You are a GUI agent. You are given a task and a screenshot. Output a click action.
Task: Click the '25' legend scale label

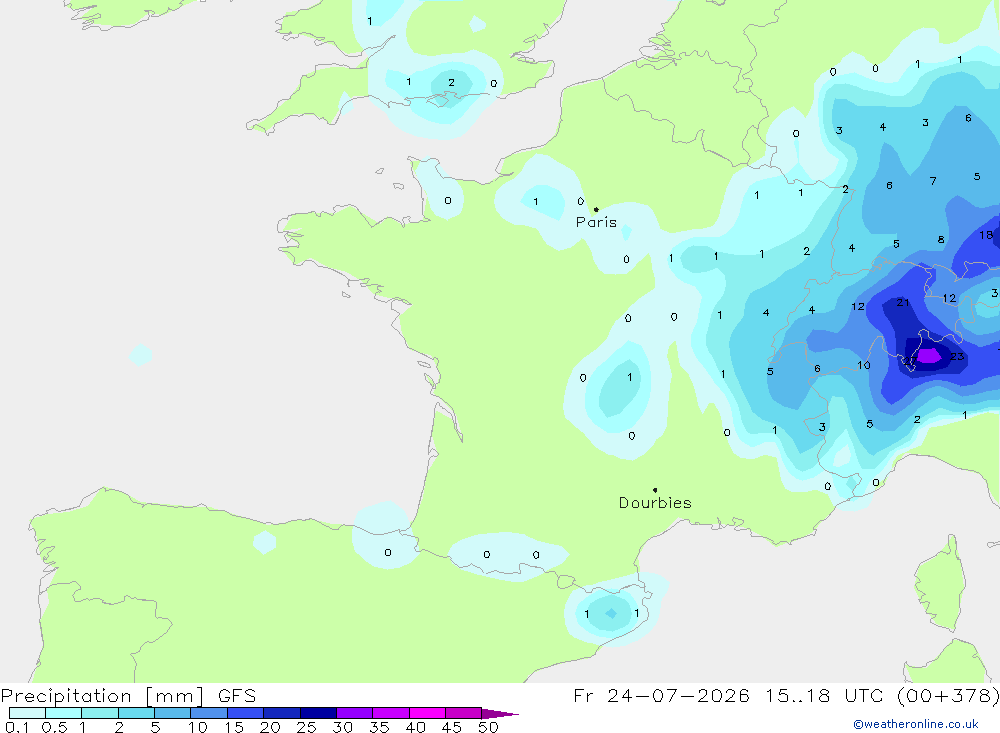coord(306,727)
